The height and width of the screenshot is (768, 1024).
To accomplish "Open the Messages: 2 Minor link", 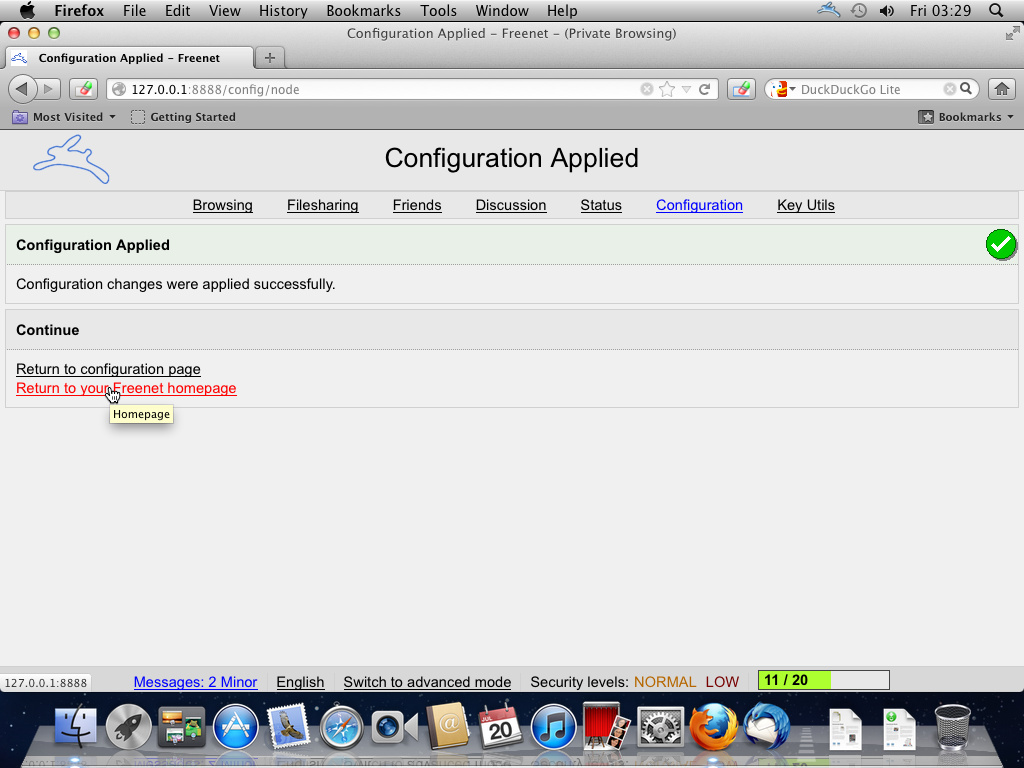I will (x=195, y=682).
